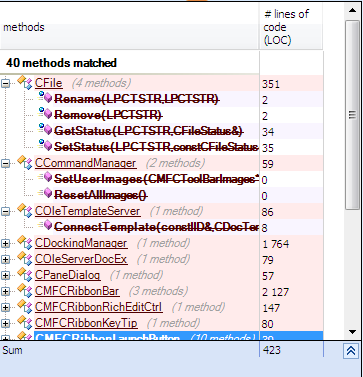Click the Rename method icon
Image resolution: width=363 pixels, height=377 pixels.
tap(45, 97)
